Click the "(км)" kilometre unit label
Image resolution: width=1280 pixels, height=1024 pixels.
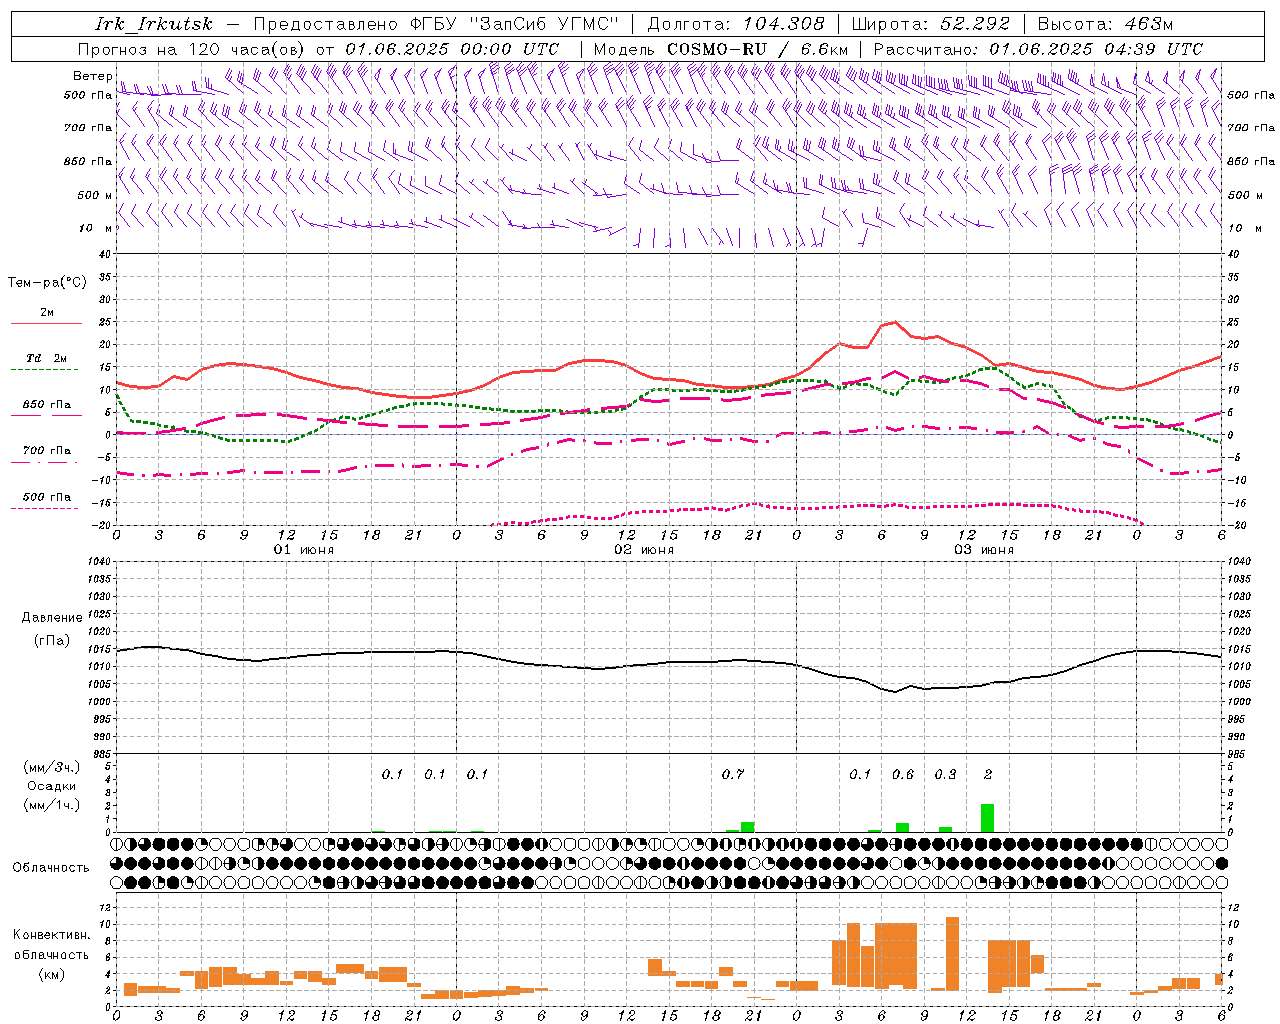52,974
